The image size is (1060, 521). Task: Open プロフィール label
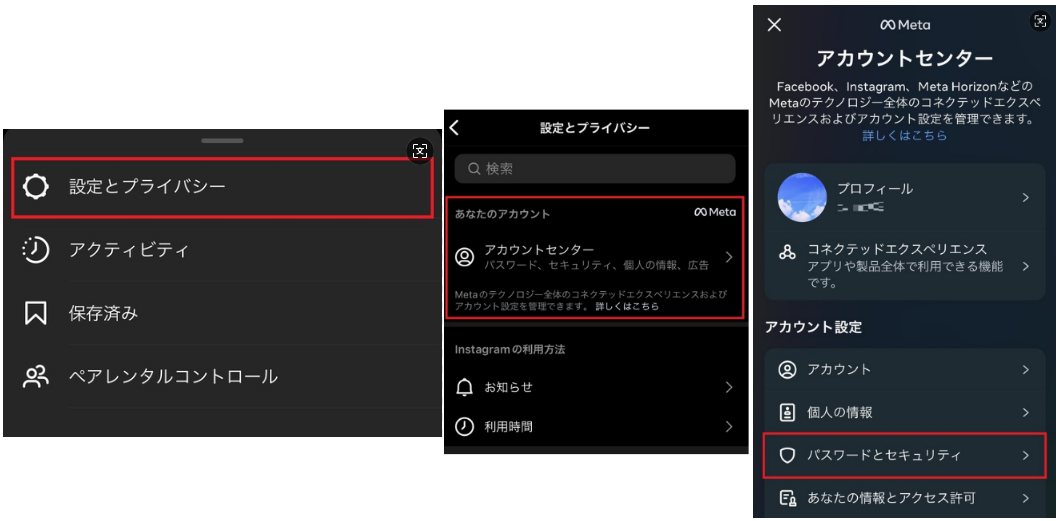coord(875,189)
